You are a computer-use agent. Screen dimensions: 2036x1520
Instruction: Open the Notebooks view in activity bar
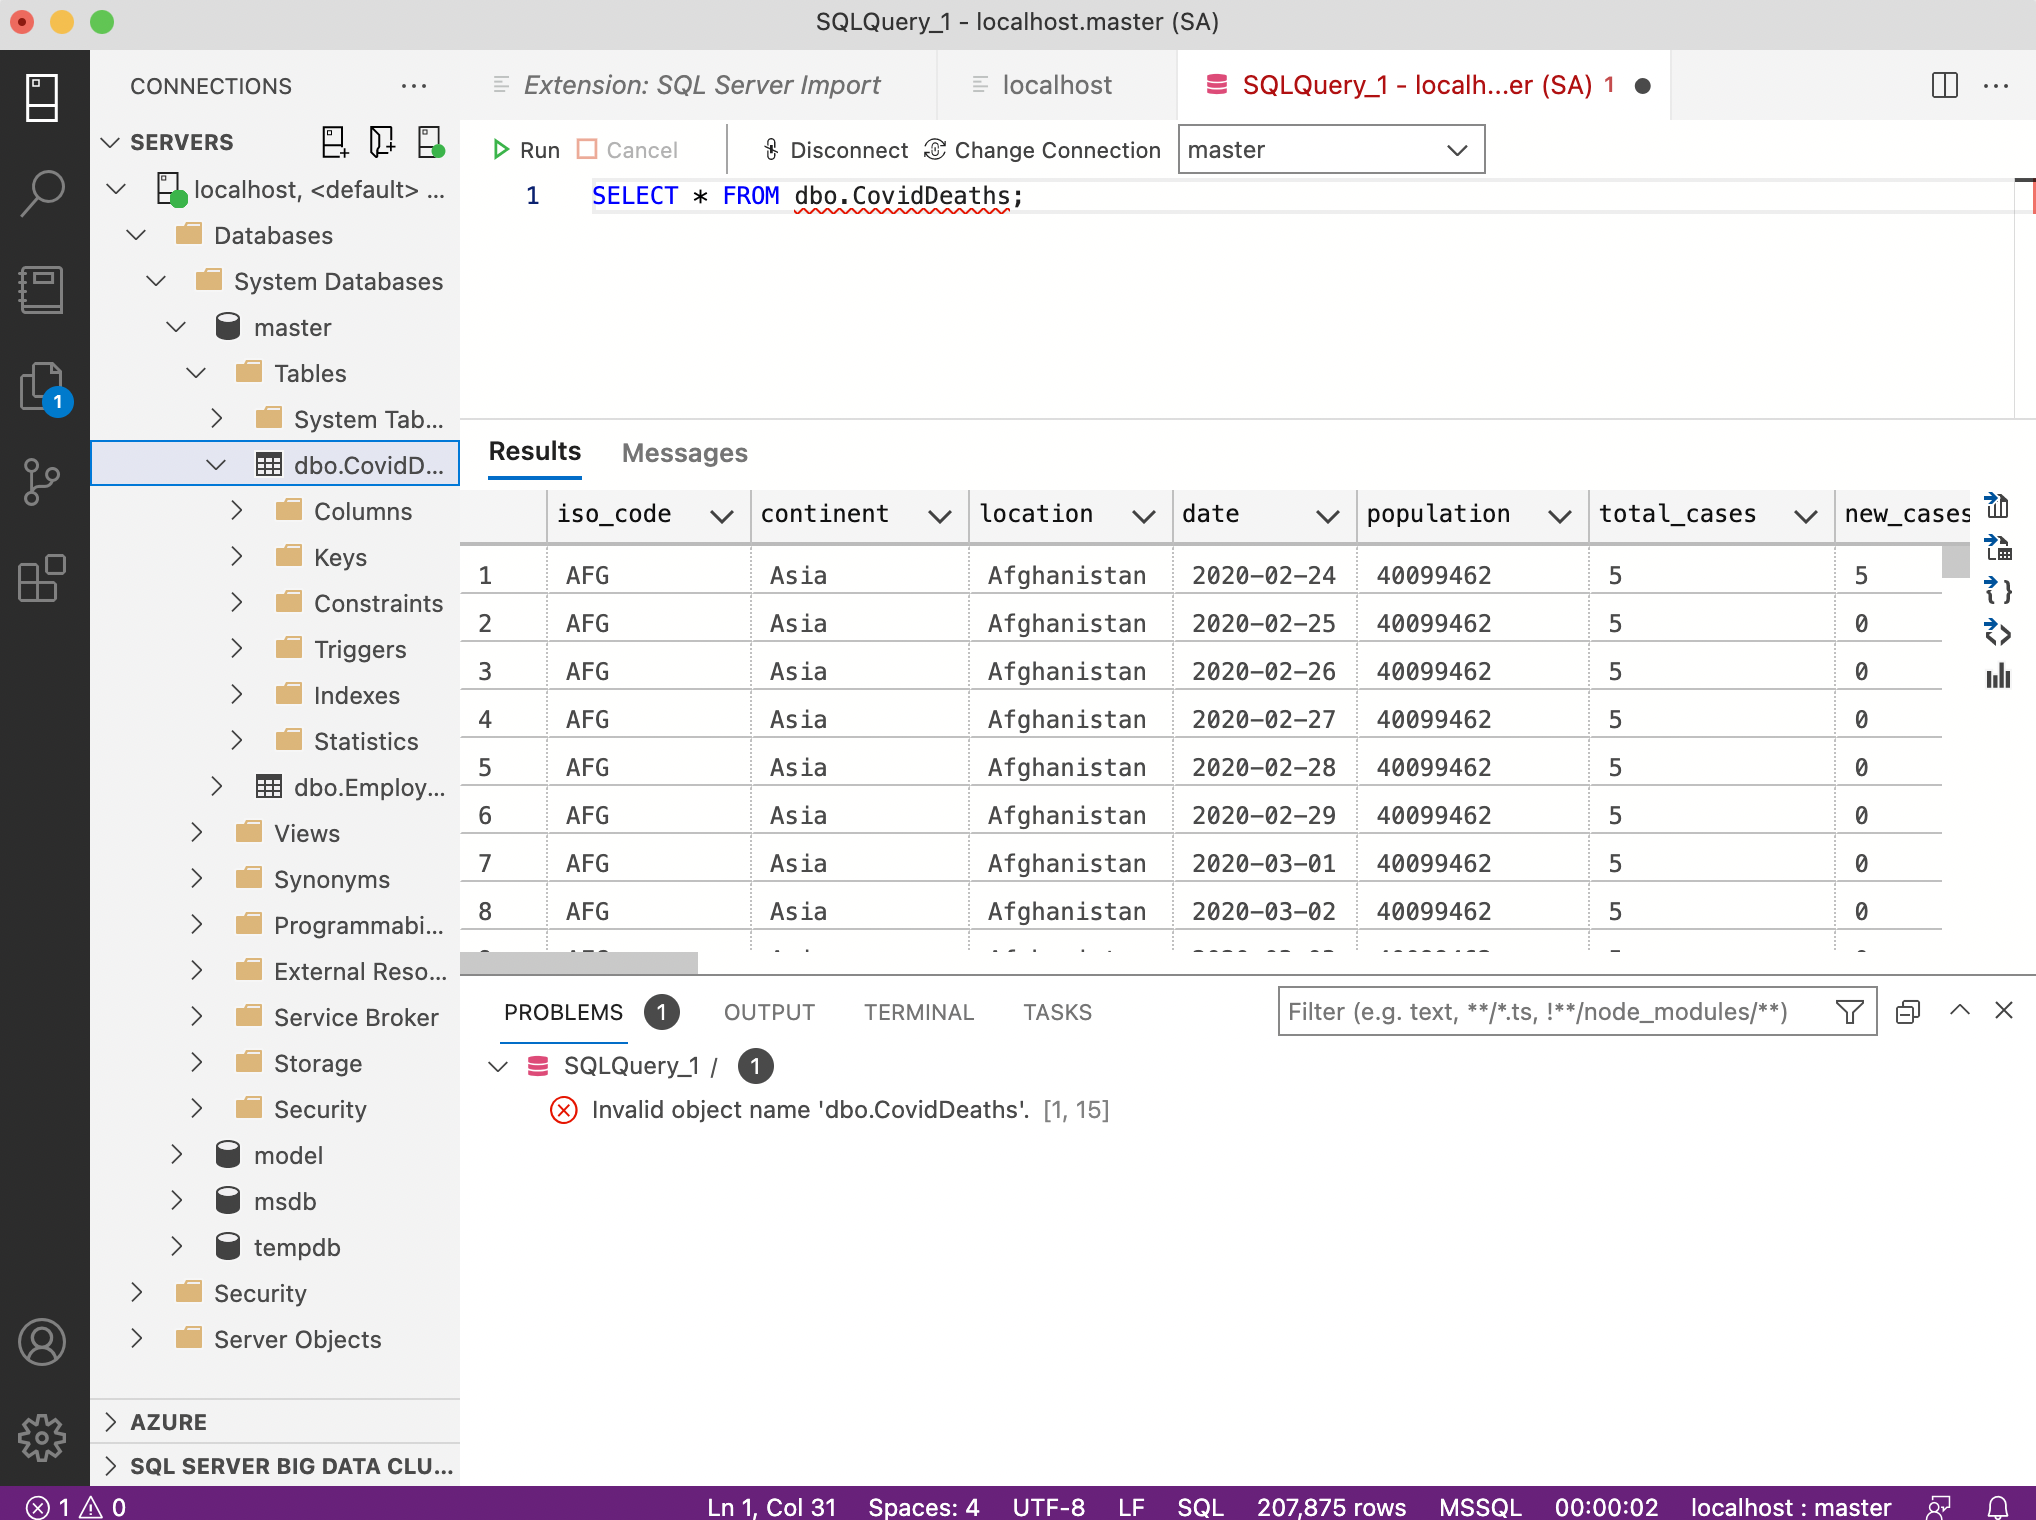tap(42, 289)
